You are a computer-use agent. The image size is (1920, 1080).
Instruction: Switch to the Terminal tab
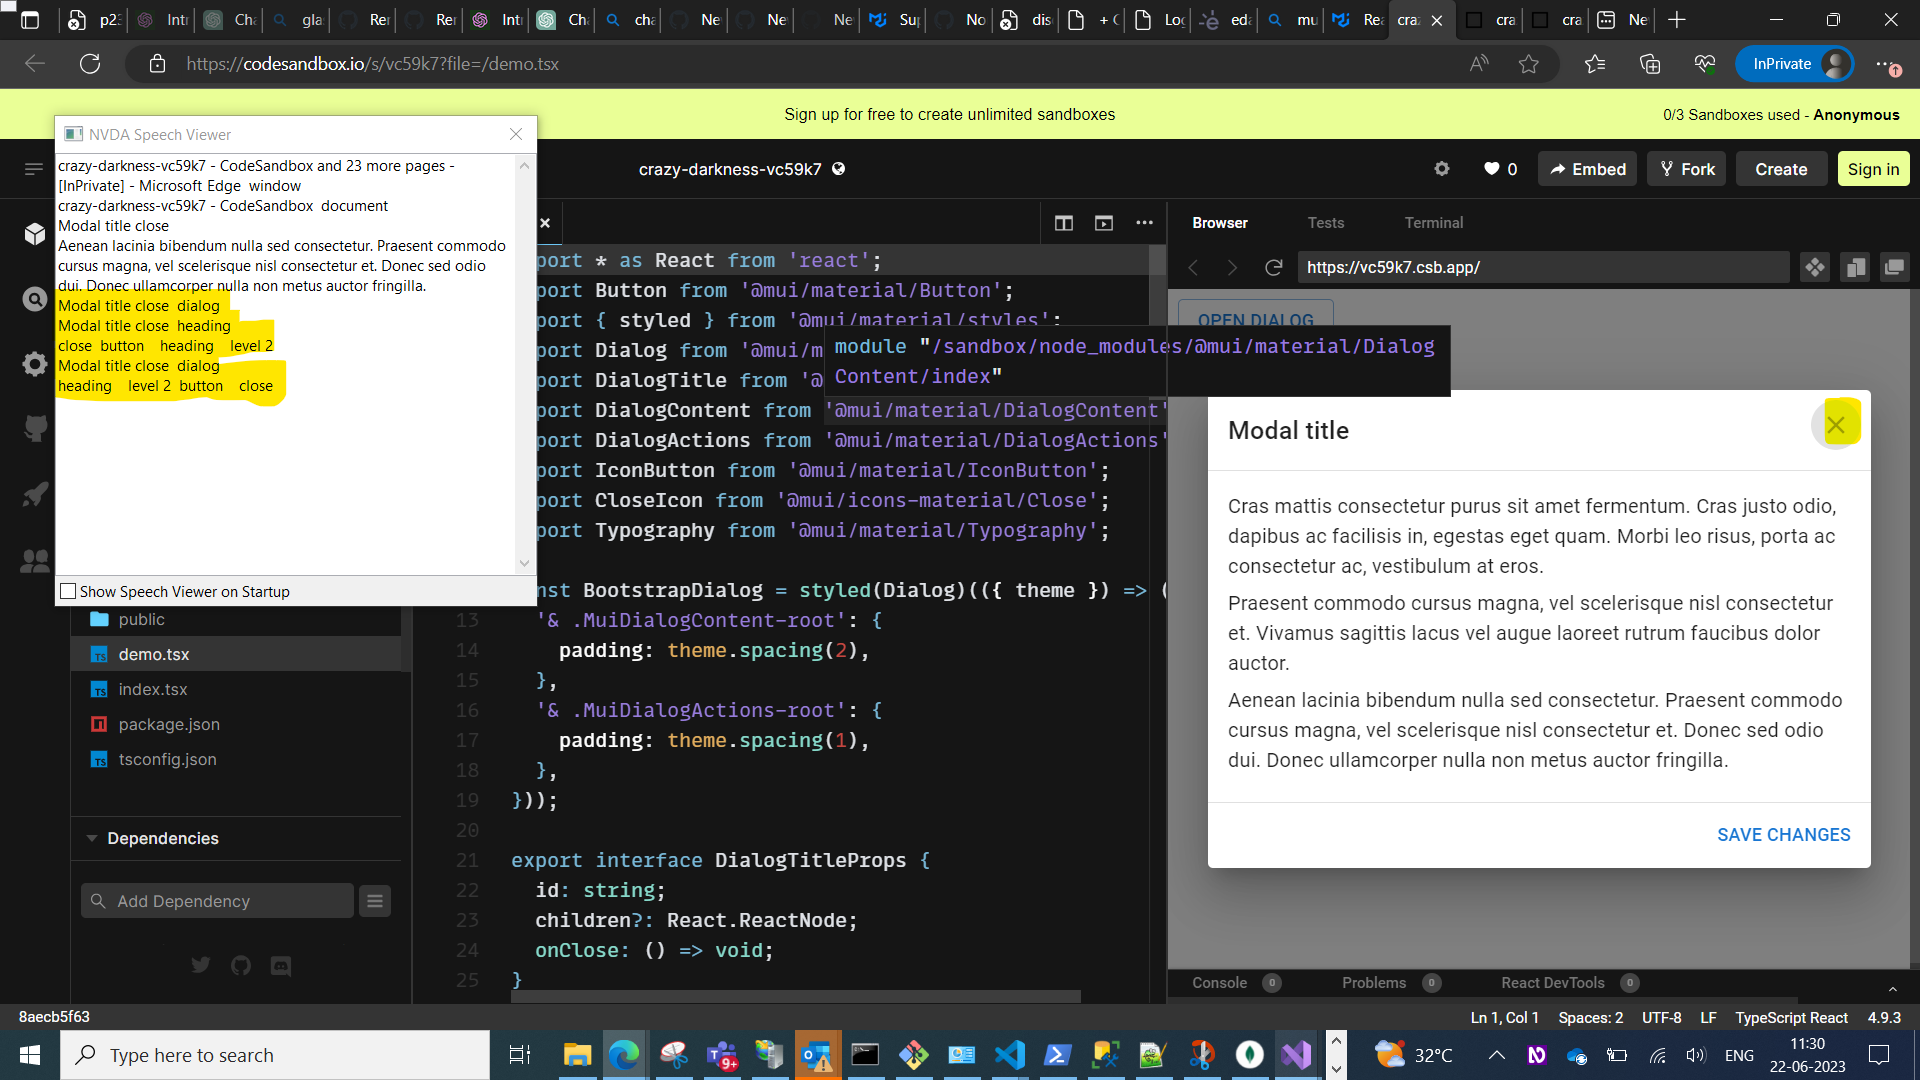1433,222
